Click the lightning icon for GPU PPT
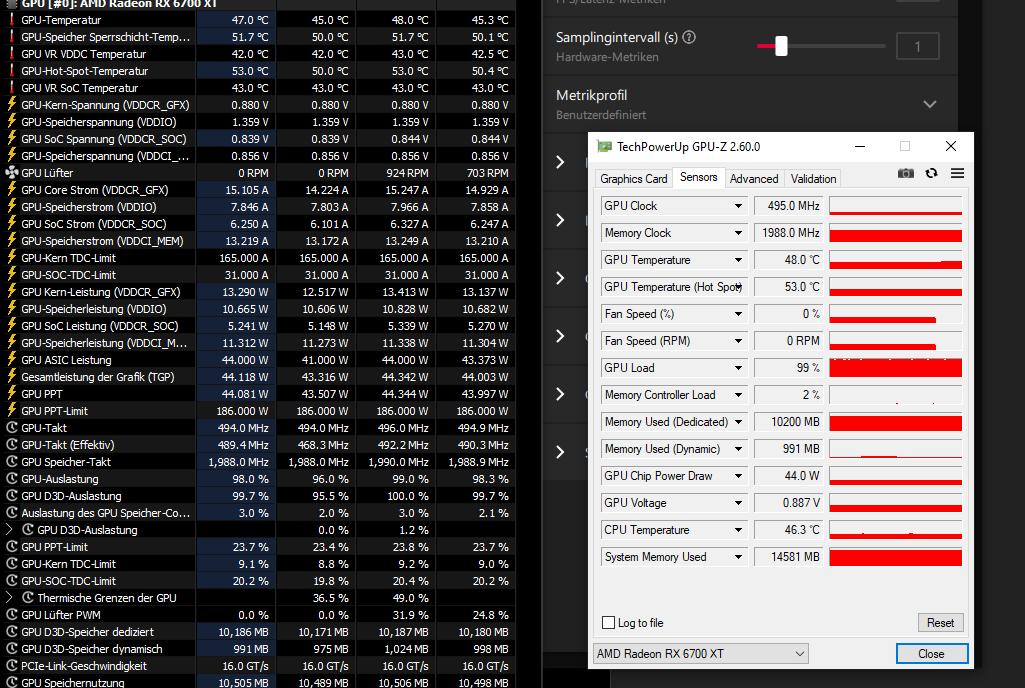Viewport: 1025px width, 688px height. 12,394
